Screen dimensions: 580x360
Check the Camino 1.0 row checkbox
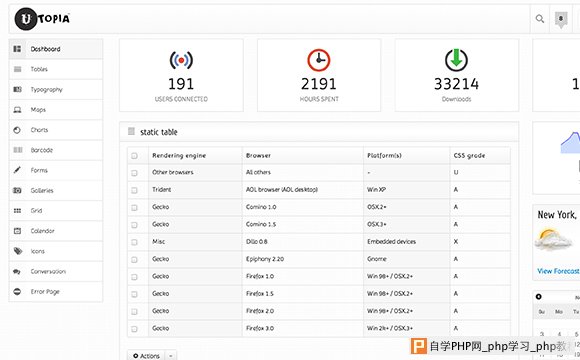pyautogui.click(x=134, y=208)
